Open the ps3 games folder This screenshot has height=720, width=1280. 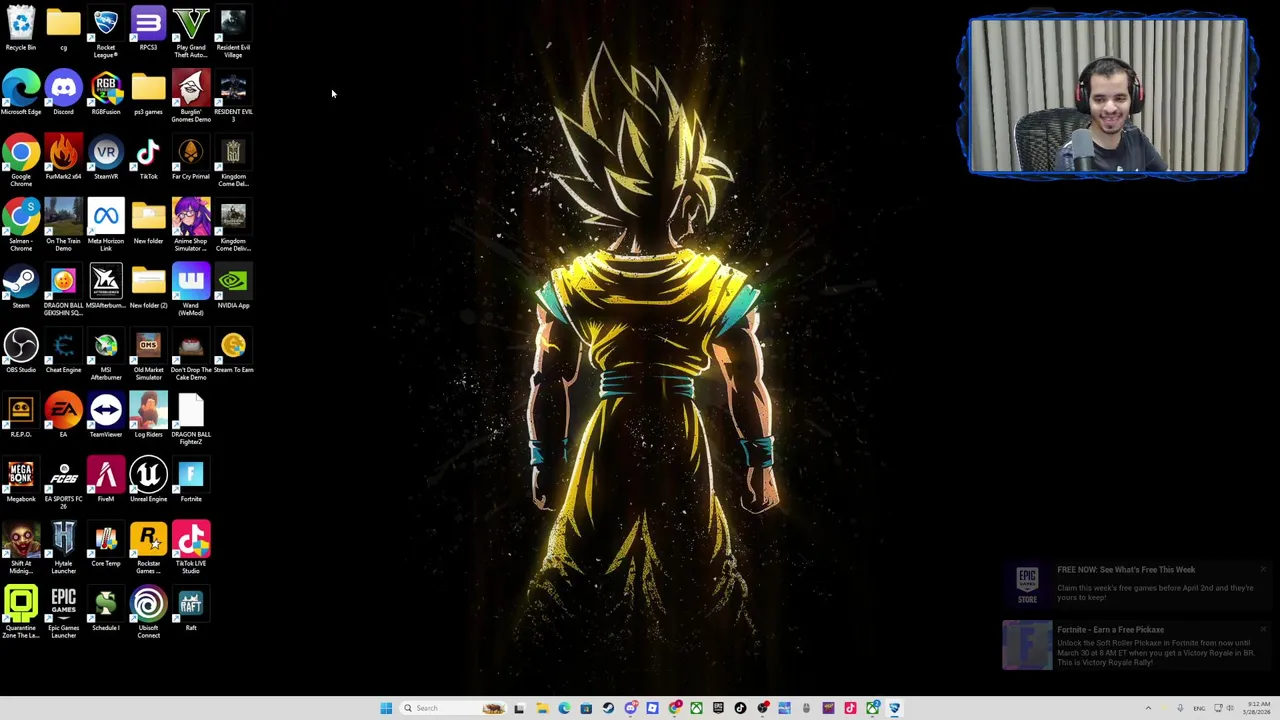coord(148,94)
